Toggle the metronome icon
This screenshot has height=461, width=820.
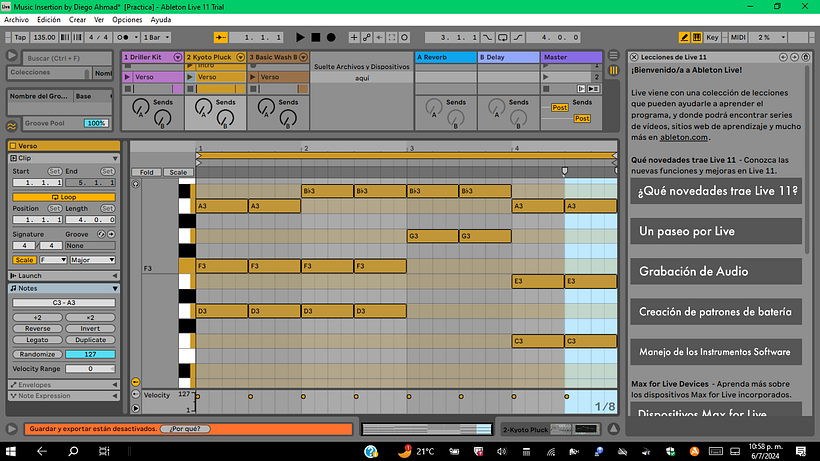pyautogui.click(x=123, y=37)
